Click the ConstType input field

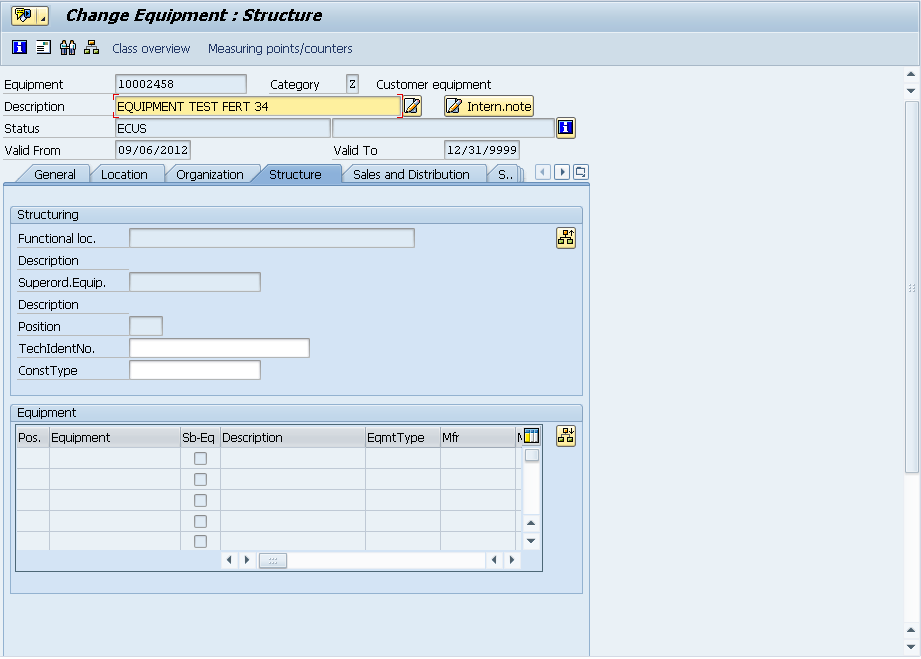[195, 370]
